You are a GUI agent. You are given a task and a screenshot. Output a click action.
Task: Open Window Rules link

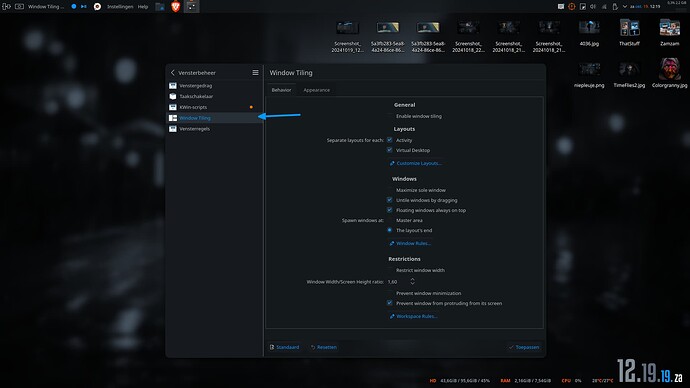[x=410, y=243]
